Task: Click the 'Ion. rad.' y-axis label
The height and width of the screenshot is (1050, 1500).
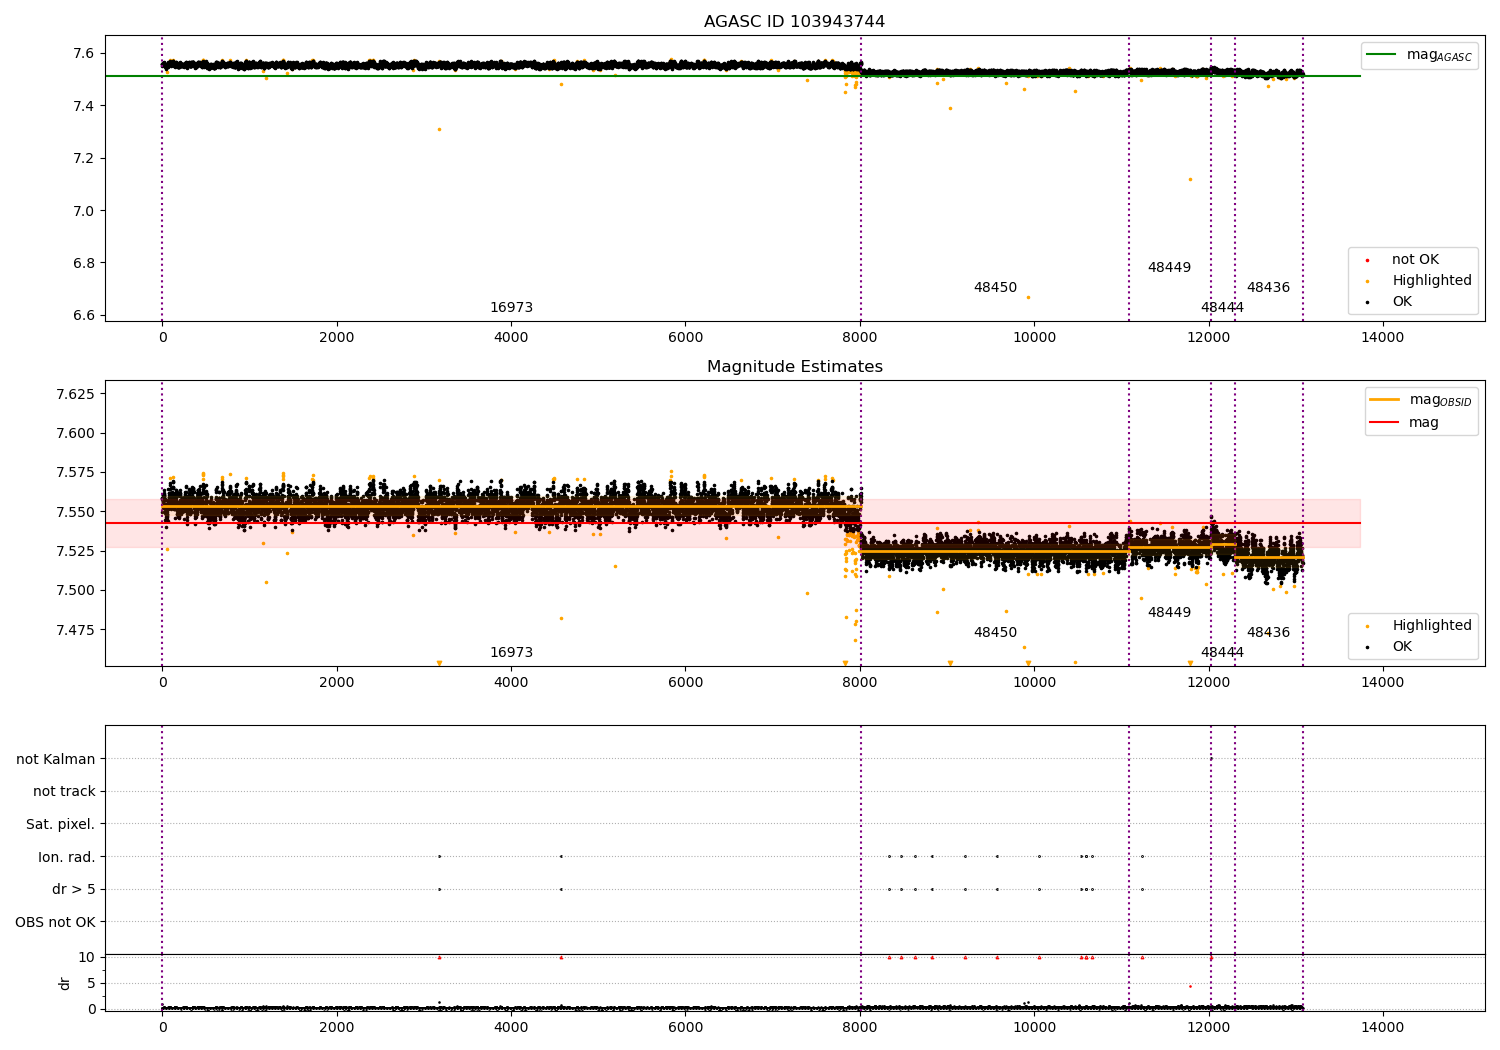Action: click(x=67, y=857)
